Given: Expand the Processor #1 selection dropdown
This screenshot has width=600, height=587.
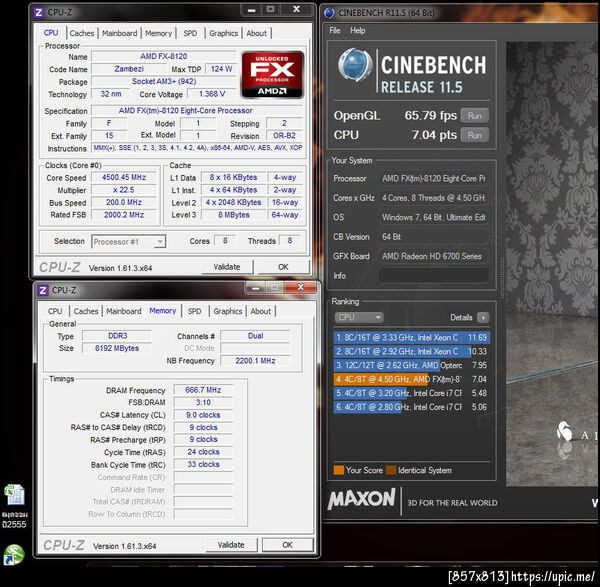Looking at the screenshot, I should point(128,241).
